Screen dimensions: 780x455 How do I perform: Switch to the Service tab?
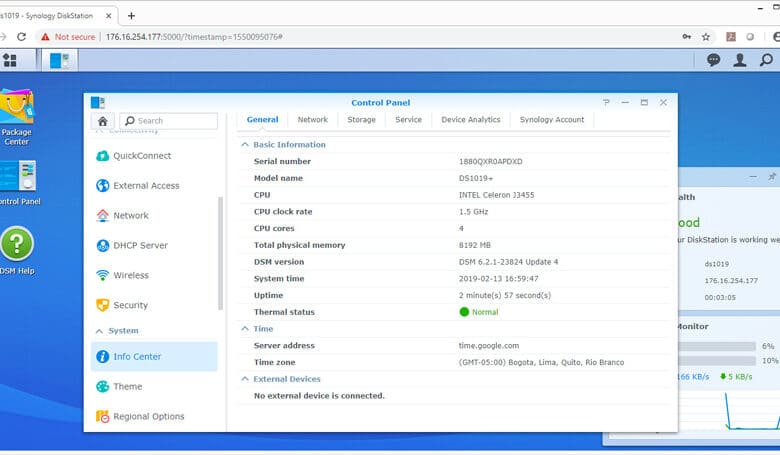[x=408, y=120]
